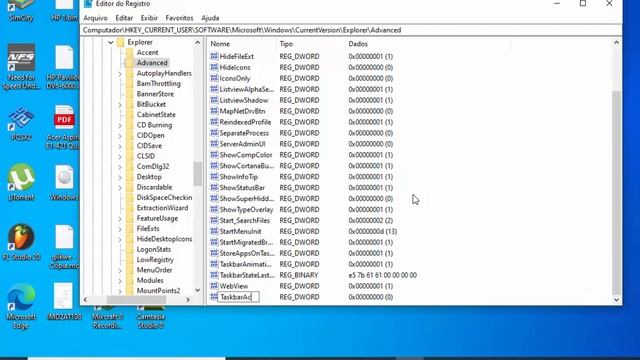640x360 pixels.
Task: Click the tree pane vertical scrollbar thumb
Action: [198, 174]
